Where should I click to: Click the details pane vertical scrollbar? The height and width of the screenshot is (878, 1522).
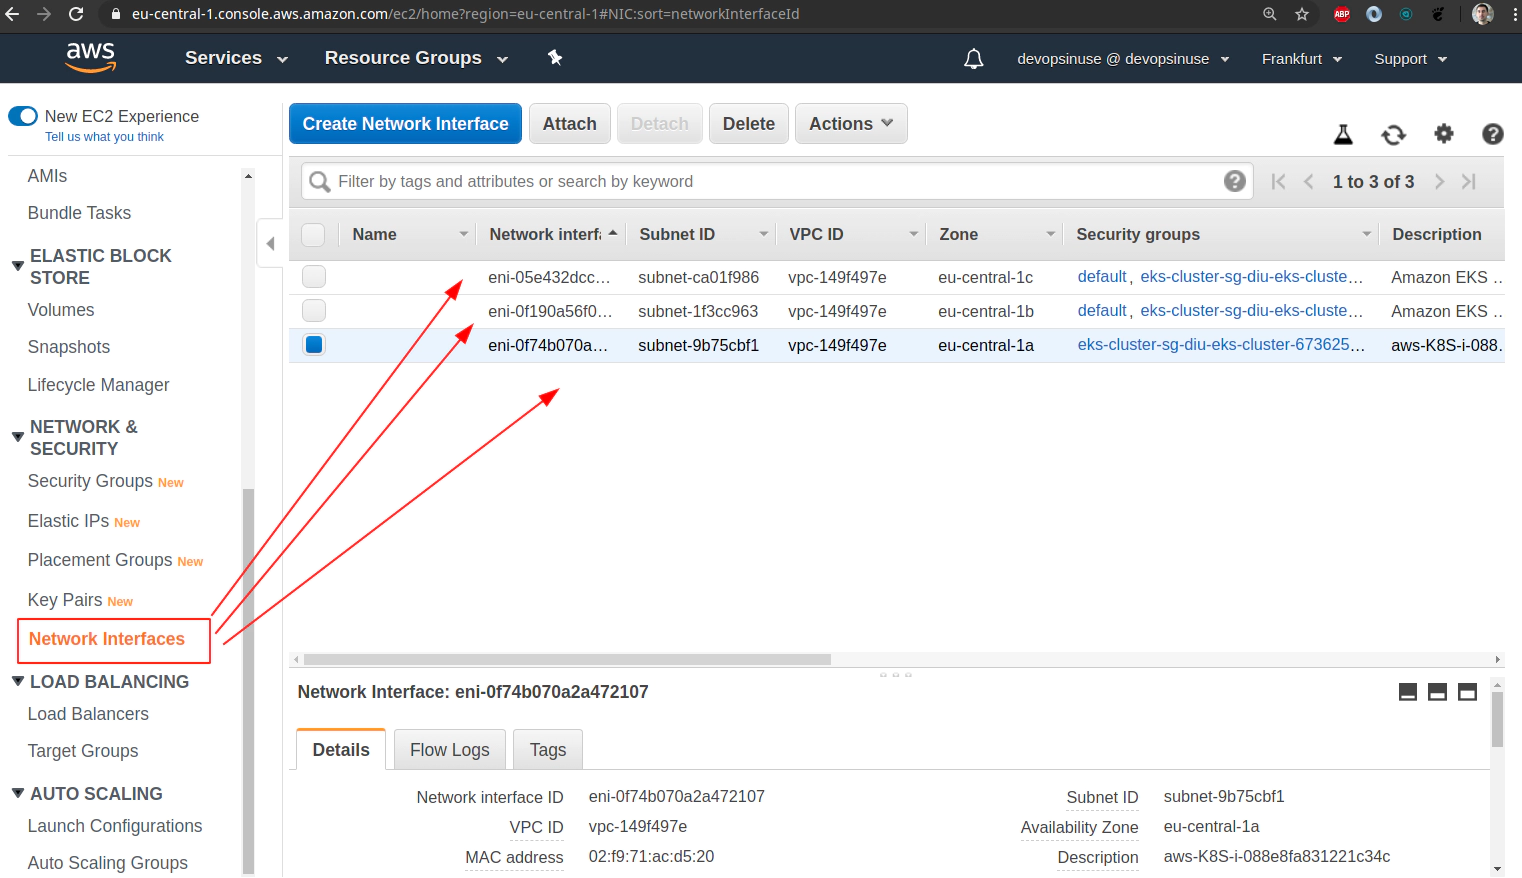(1497, 719)
